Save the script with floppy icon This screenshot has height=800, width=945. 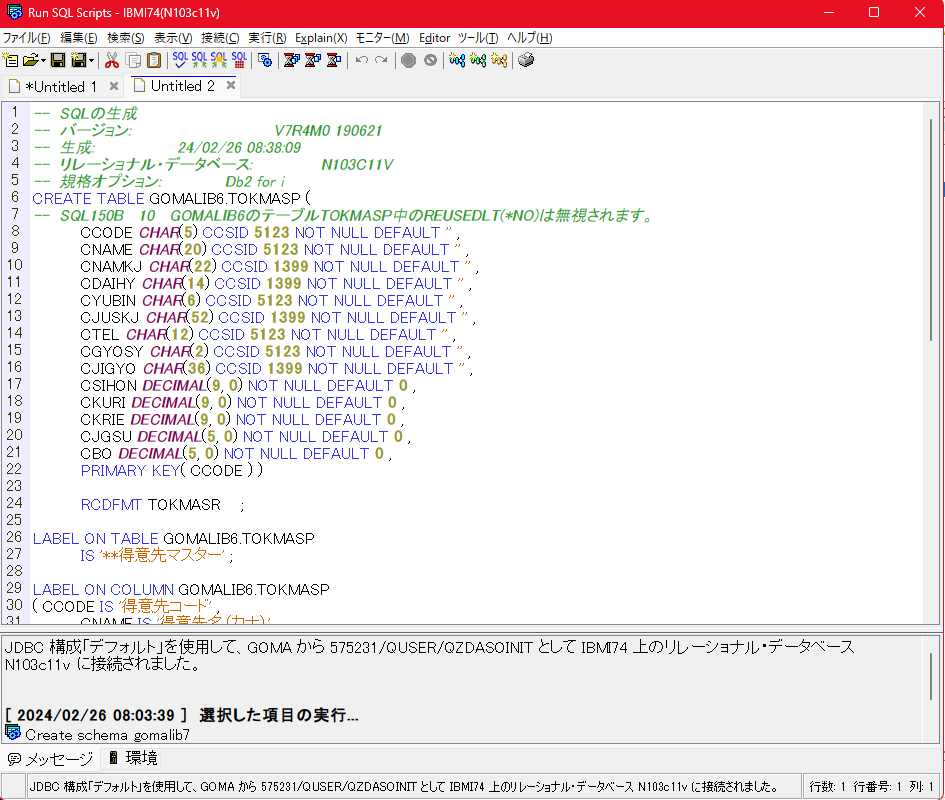(58, 60)
